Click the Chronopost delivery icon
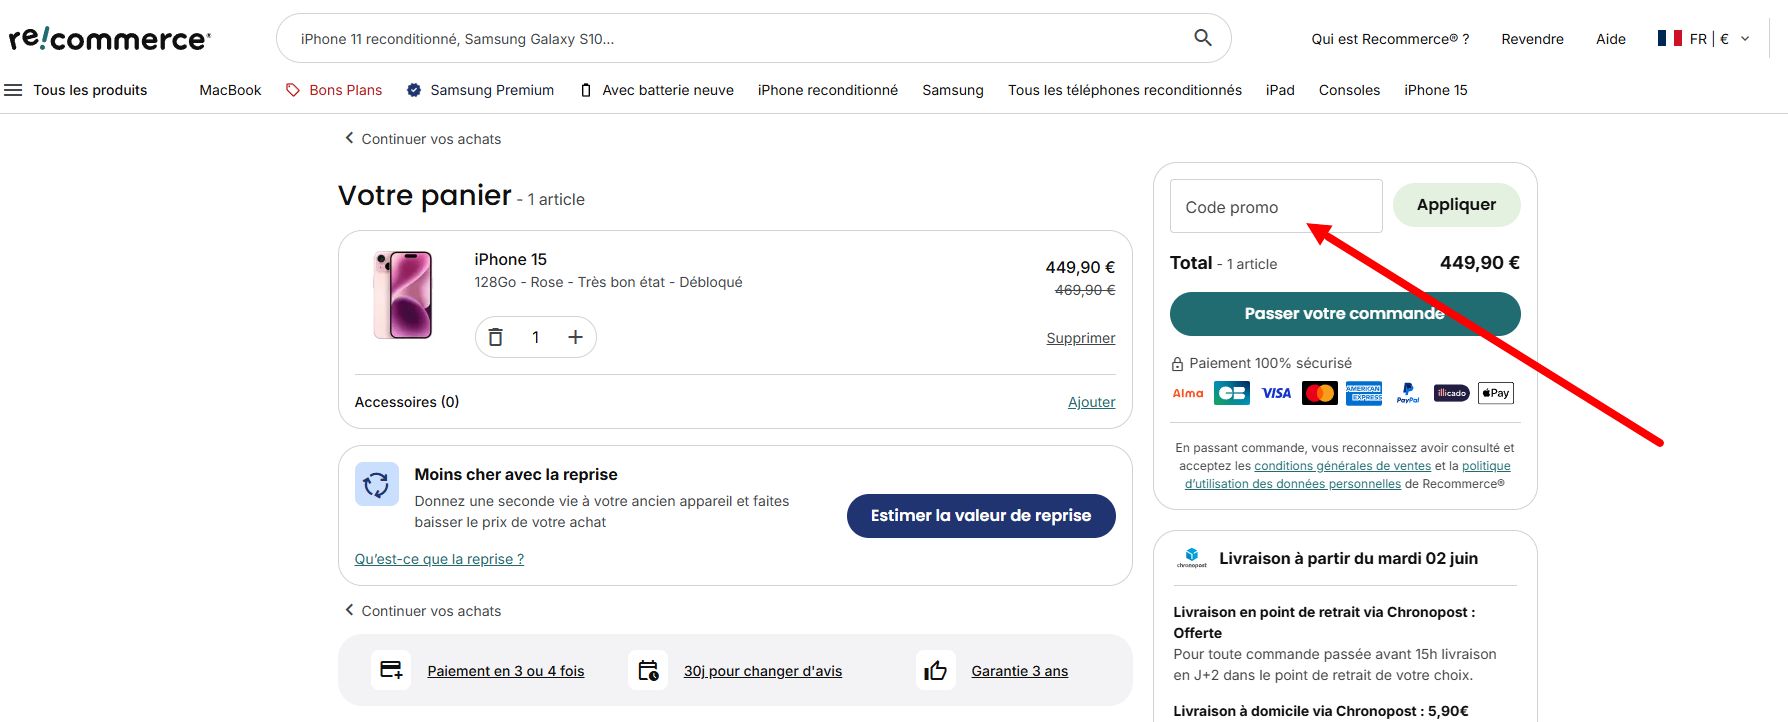The height and width of the screenshot is (722, 1788). click(x=1192, y=558)
